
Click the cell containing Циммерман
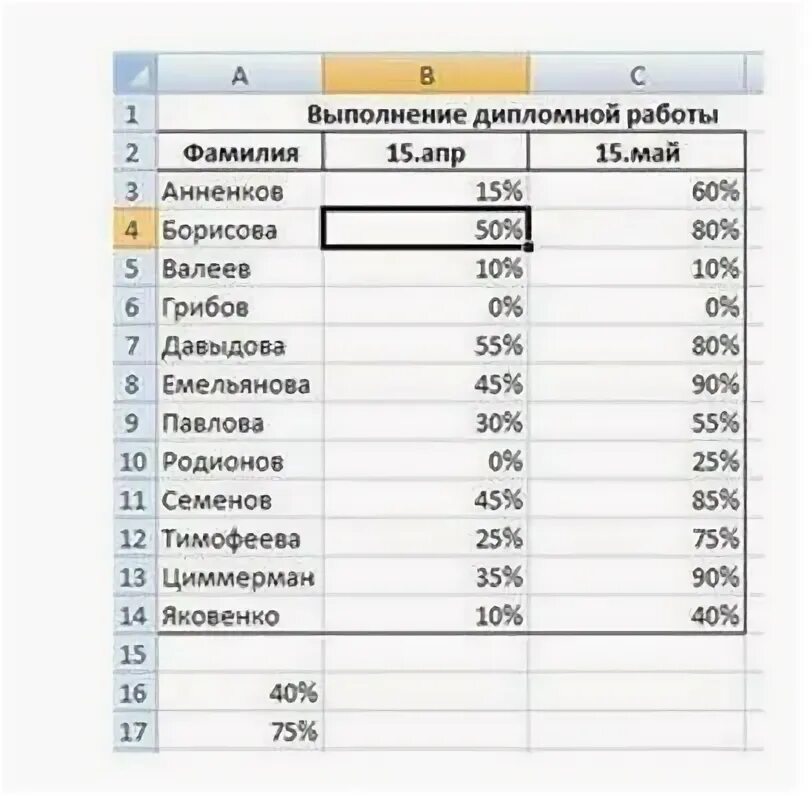click(x=239, y=577)
